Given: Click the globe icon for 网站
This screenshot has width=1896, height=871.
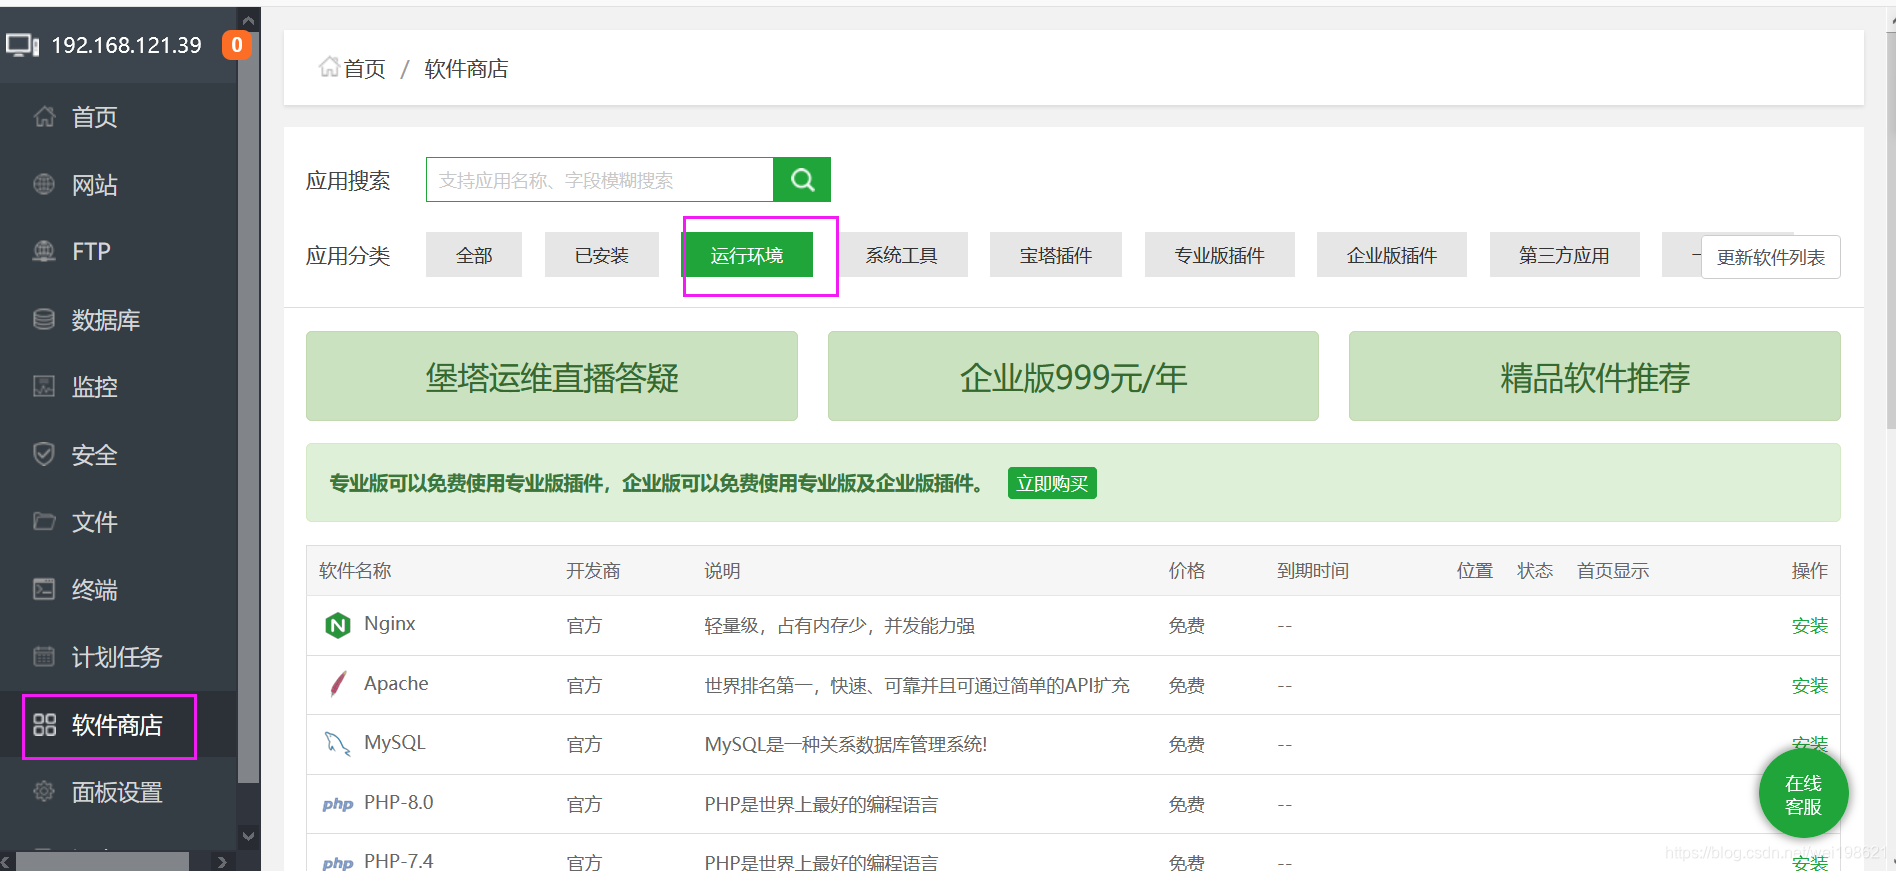Looking at the screenshot, I should coord(44,184).
